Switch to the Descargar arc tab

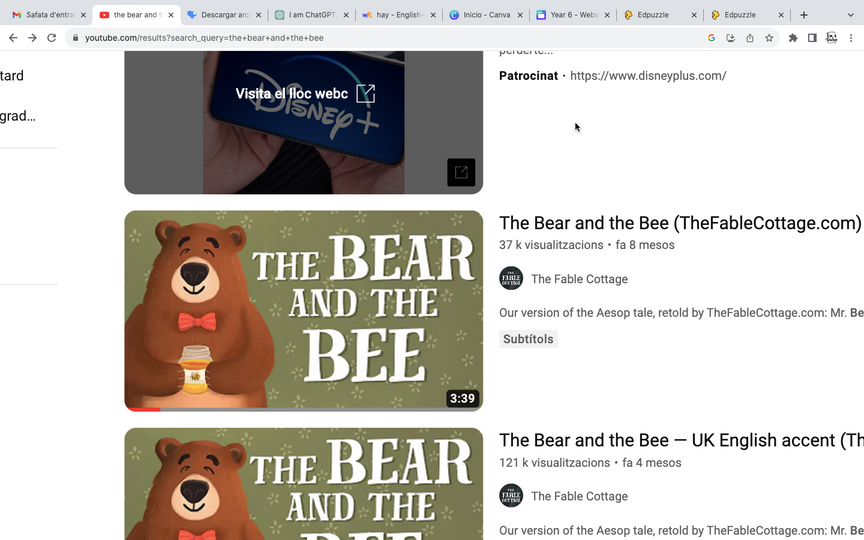tap(223, 15)
